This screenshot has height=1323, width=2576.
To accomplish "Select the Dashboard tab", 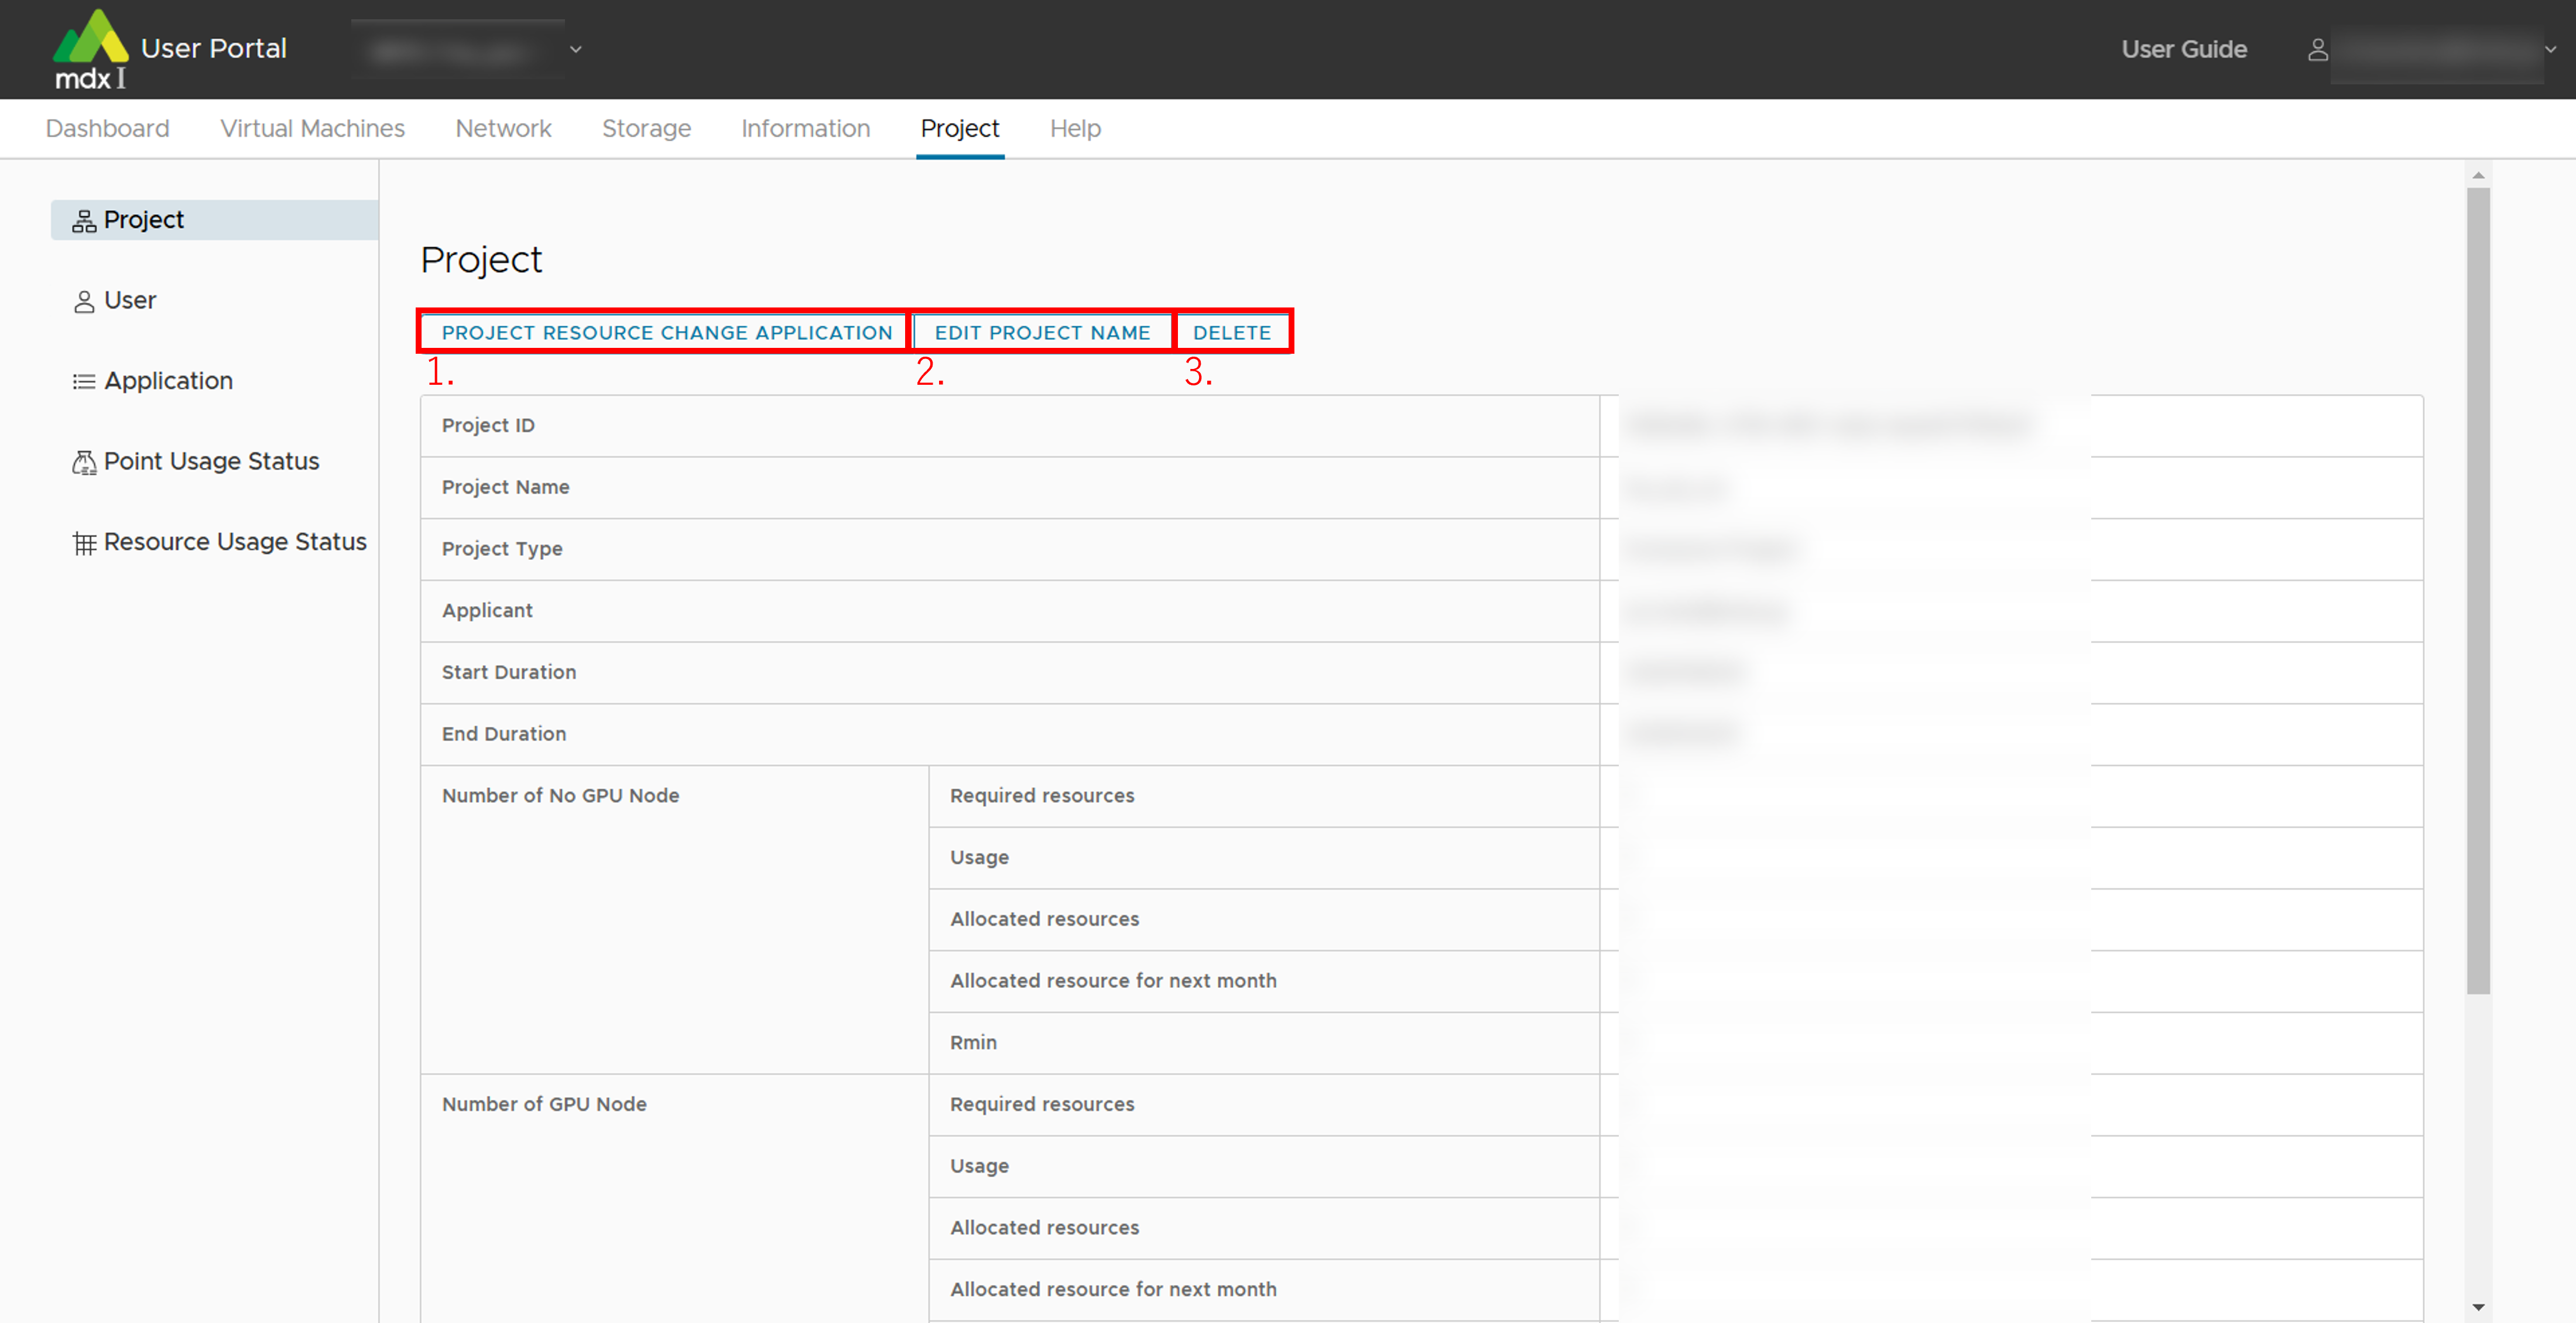I will coord(108,129).
